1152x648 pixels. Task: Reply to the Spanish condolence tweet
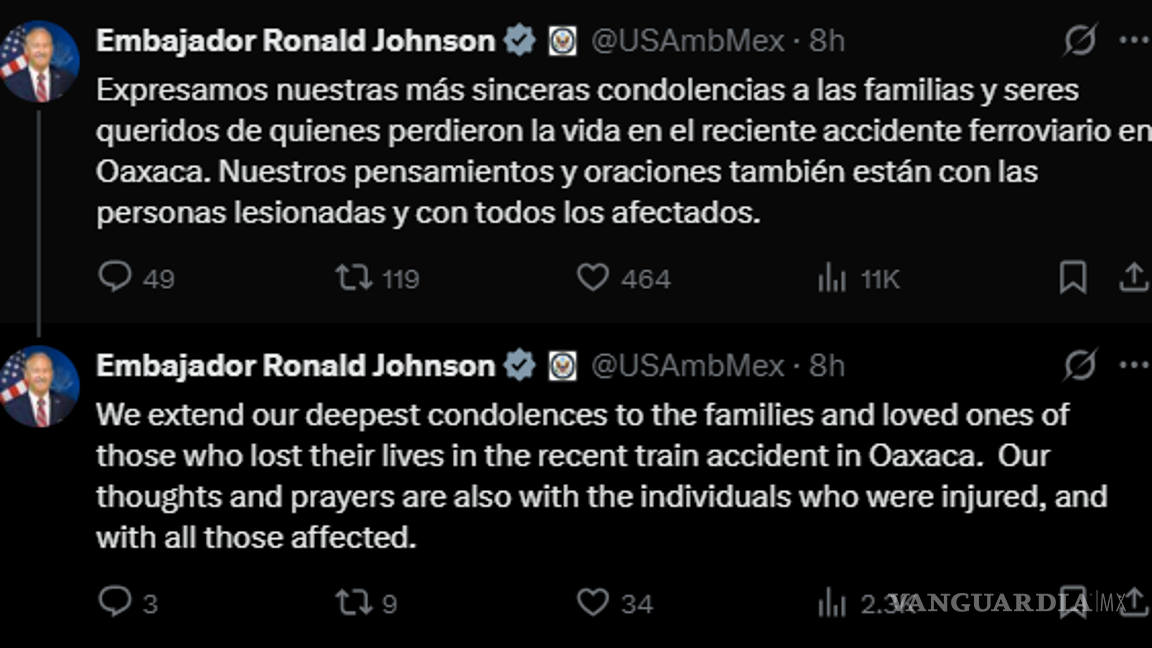tap(115, 277)
